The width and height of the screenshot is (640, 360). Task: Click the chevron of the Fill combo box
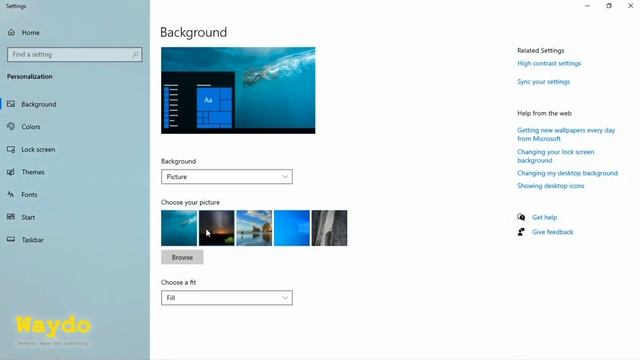(285, 298)
